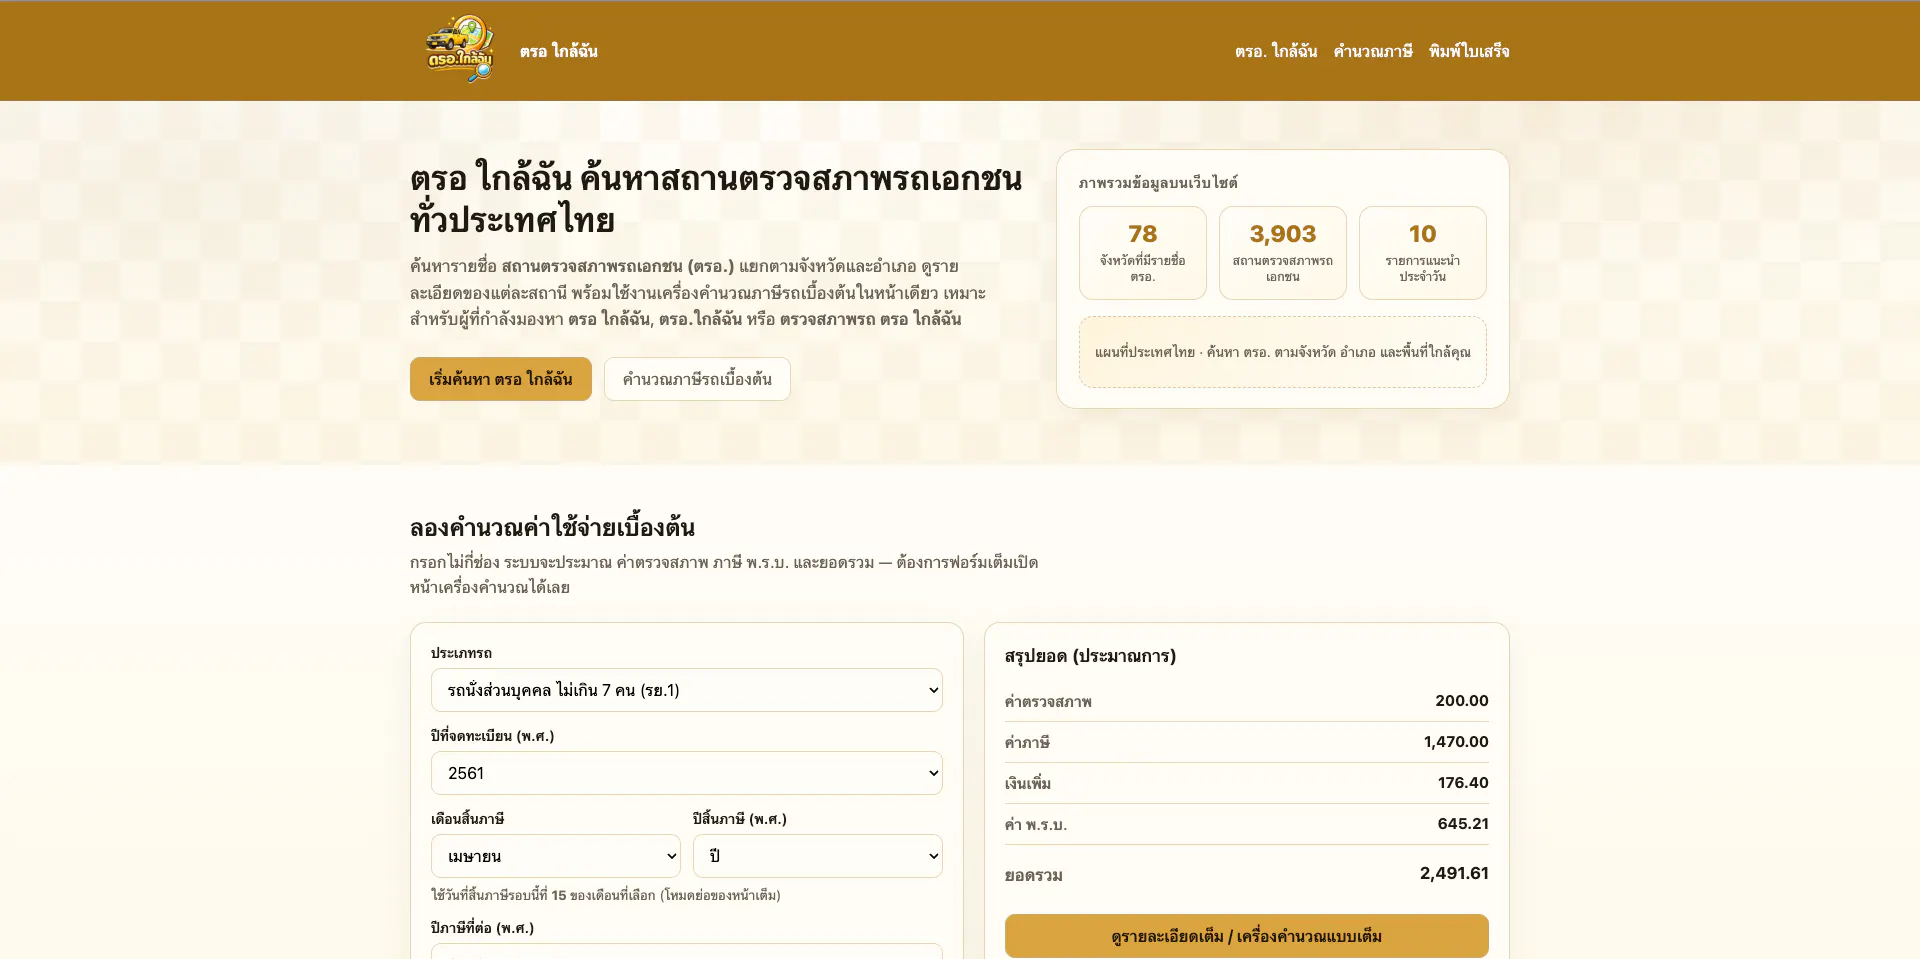
Task: Click the แผนที่ประเทศไทย map placeholder box
Action: (x=1283, y=352)
